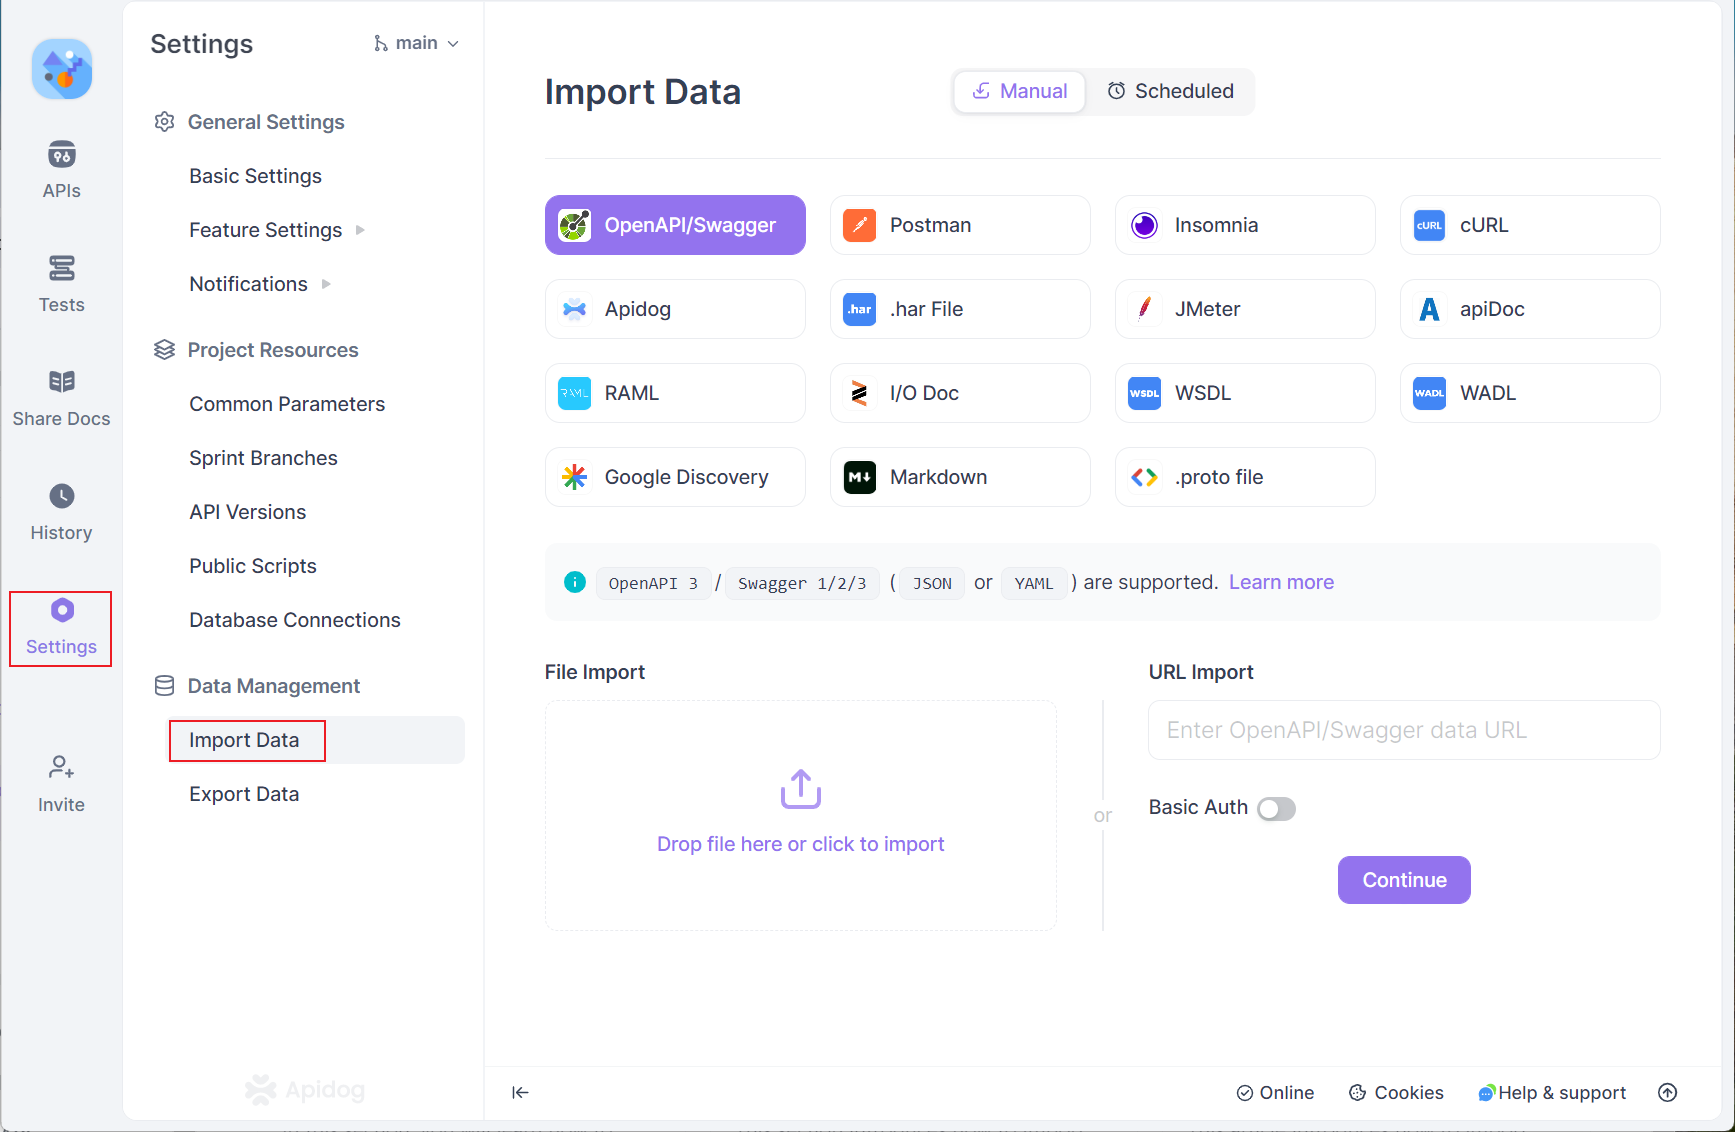Click the OpenAPI data URL input field
This screenshot has height=1132, width=1735.
1403,730
